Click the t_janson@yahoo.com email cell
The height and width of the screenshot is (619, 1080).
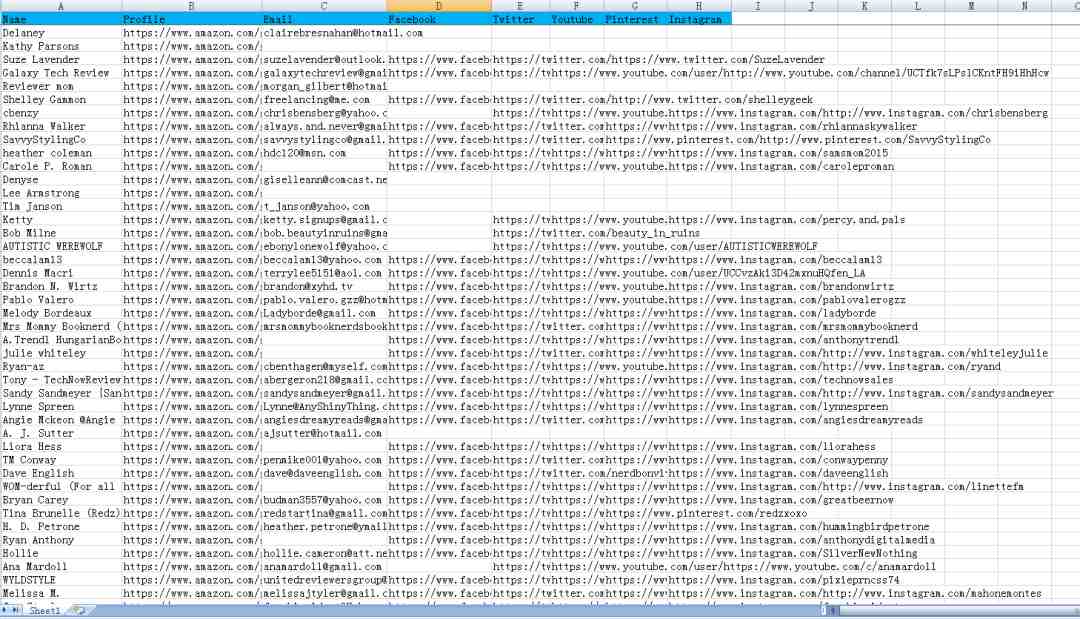click(324, 207)
